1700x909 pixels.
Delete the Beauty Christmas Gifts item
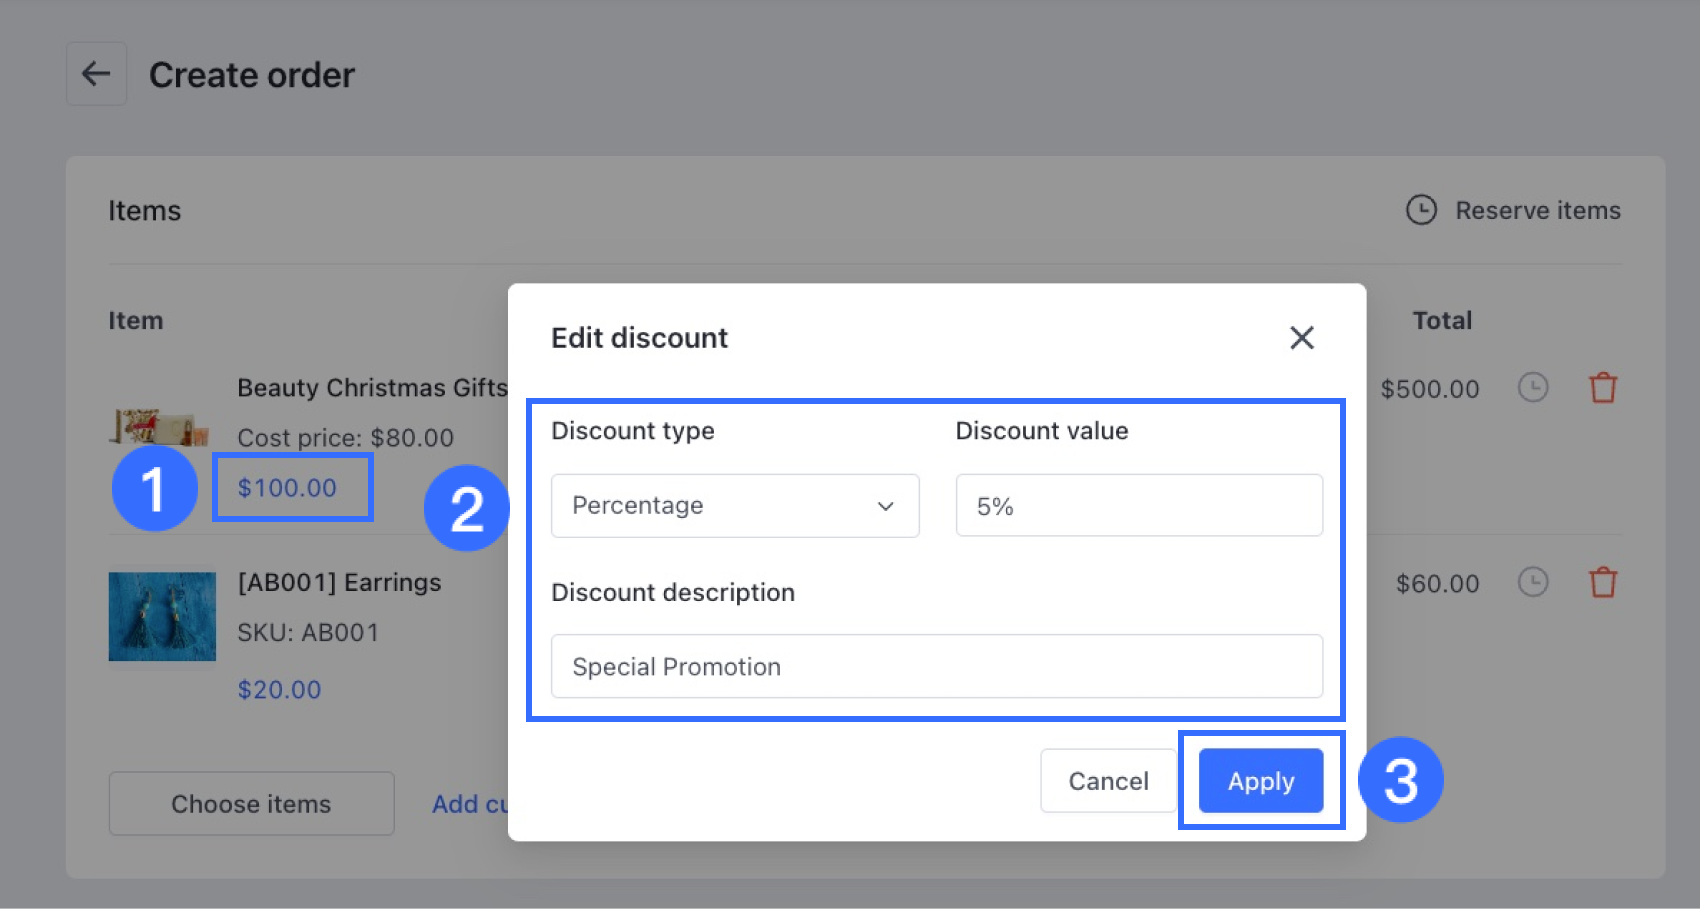pyautogui.click(x=1603, y=388)
